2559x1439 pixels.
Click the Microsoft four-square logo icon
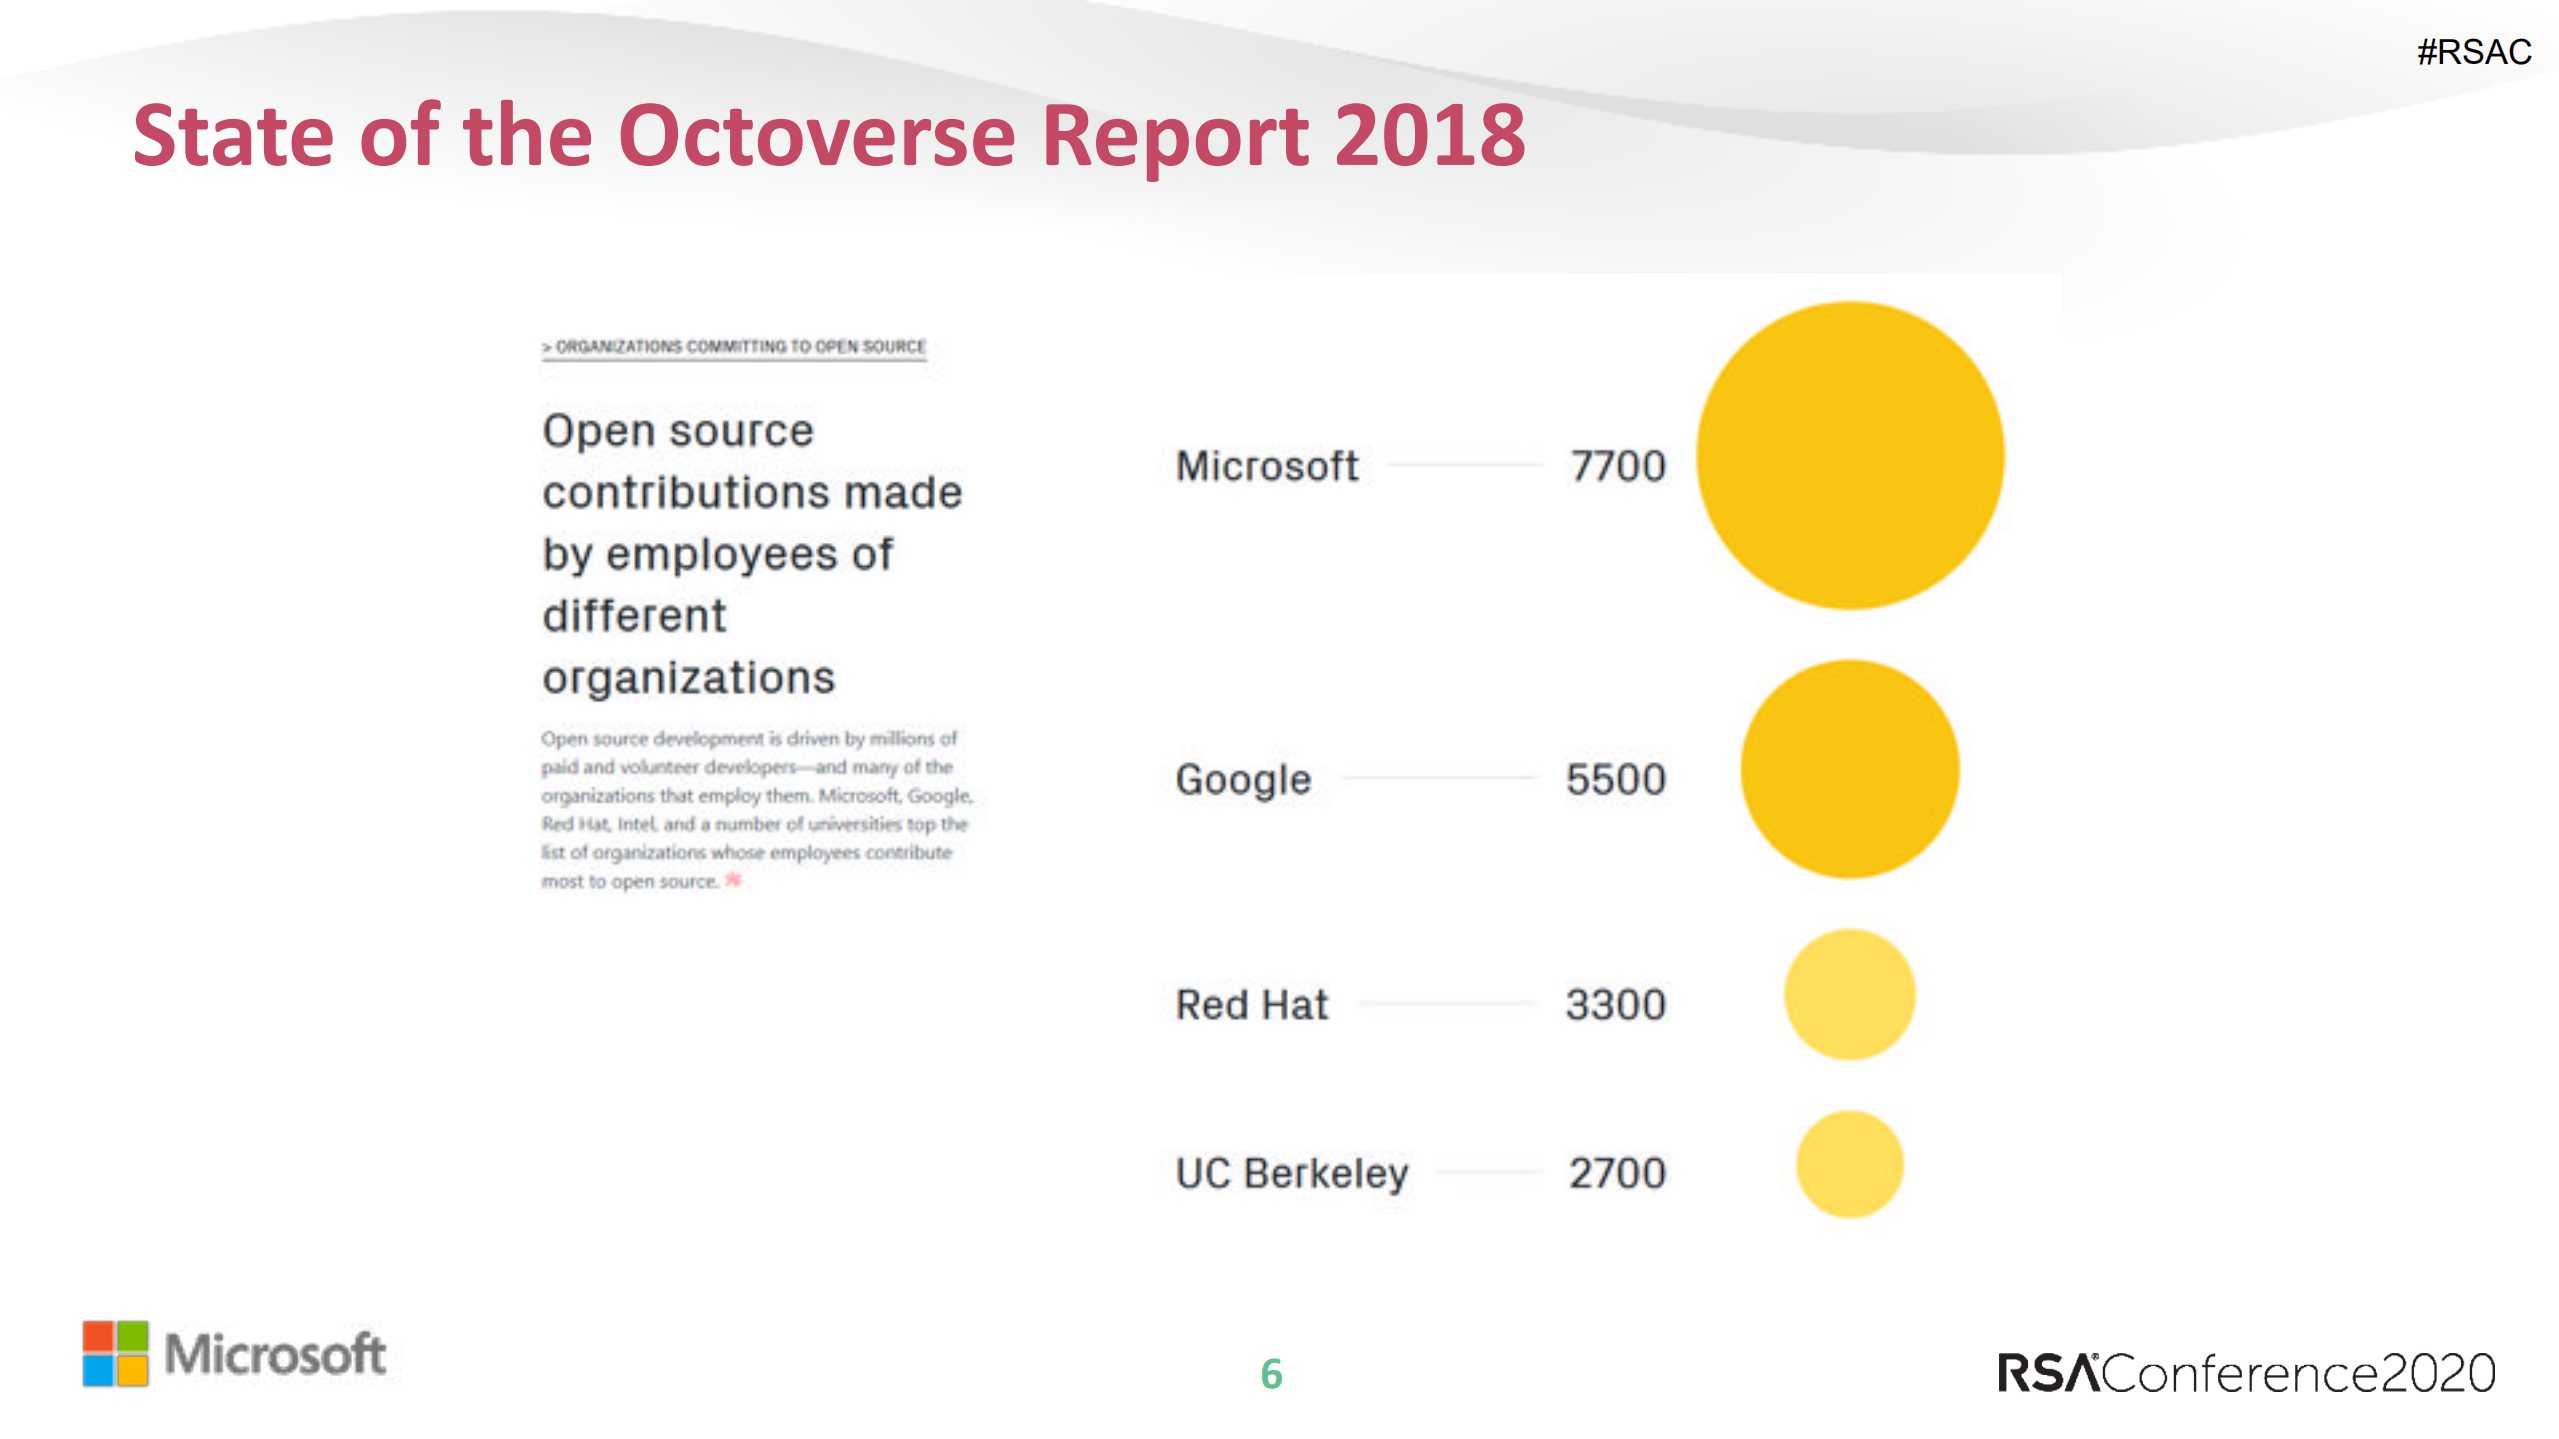[115, 1353]
